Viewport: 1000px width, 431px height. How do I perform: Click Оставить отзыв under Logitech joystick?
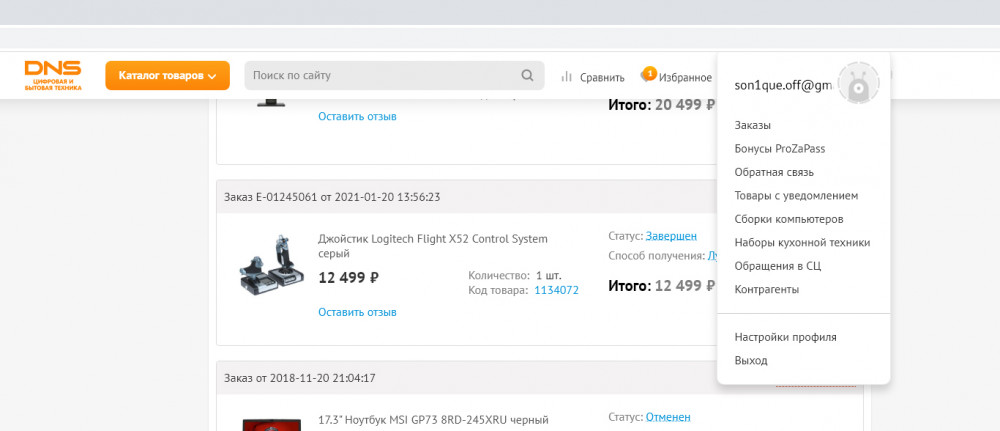click(357, 312)
